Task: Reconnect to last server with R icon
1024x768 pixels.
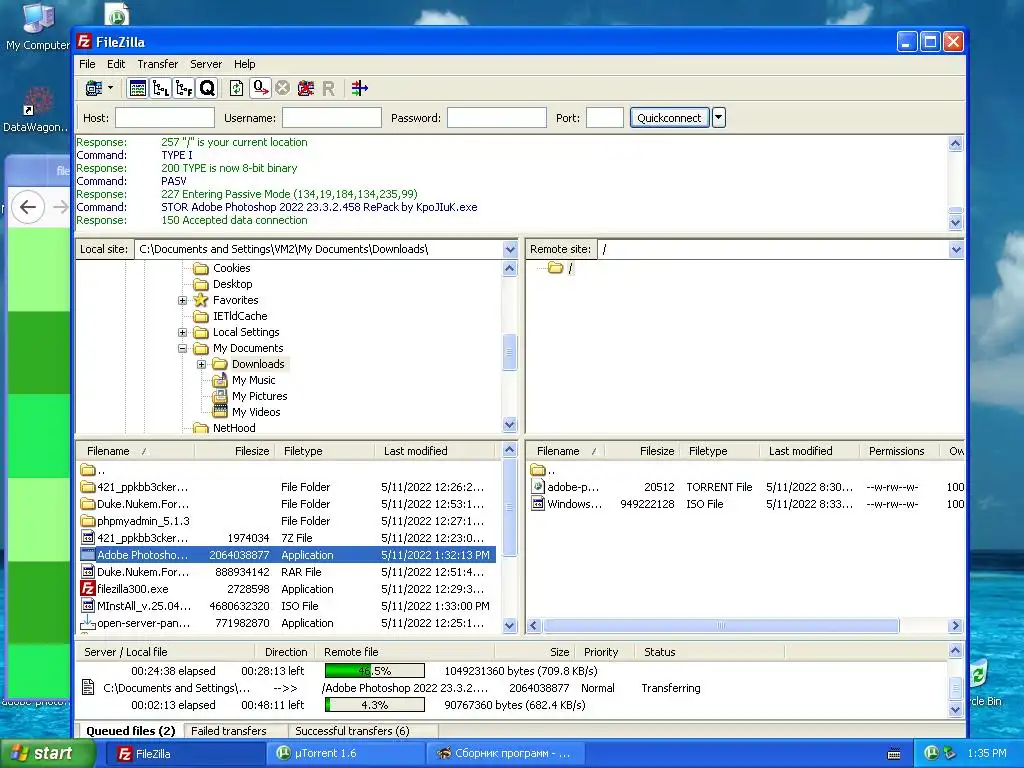Action: [328, 88]
